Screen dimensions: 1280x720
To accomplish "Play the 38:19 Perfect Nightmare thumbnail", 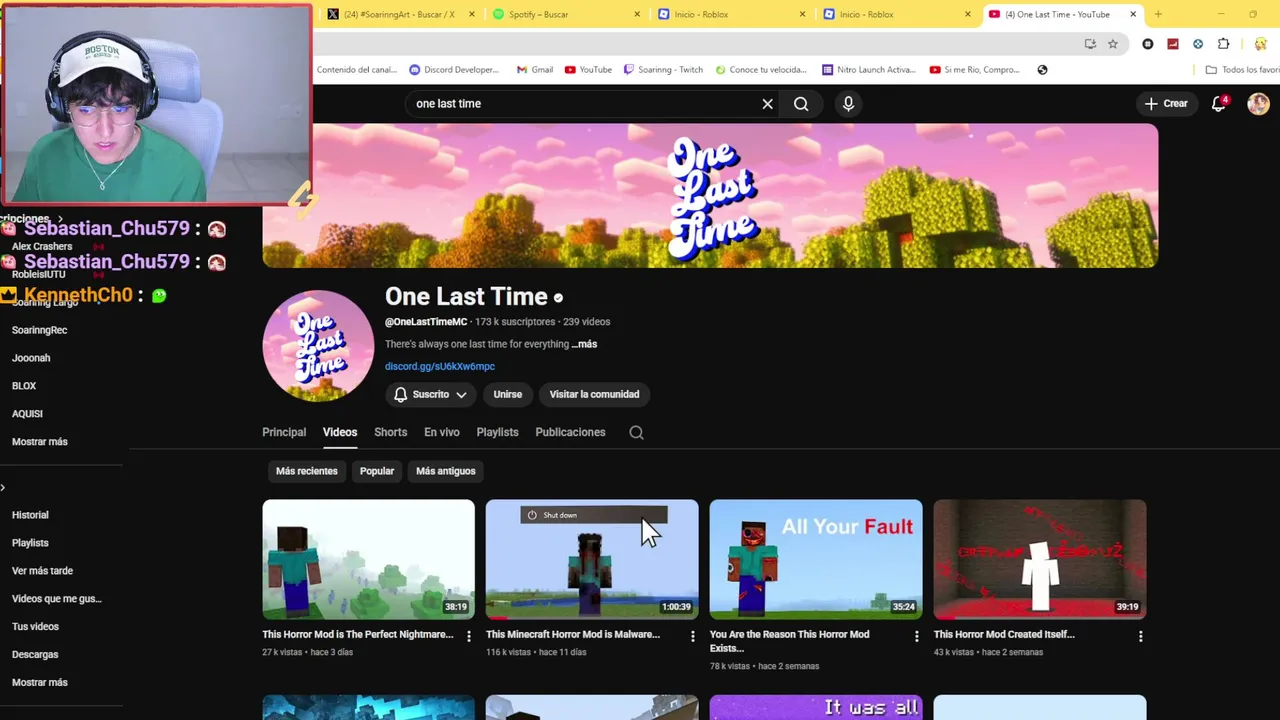I will [368, 560].
